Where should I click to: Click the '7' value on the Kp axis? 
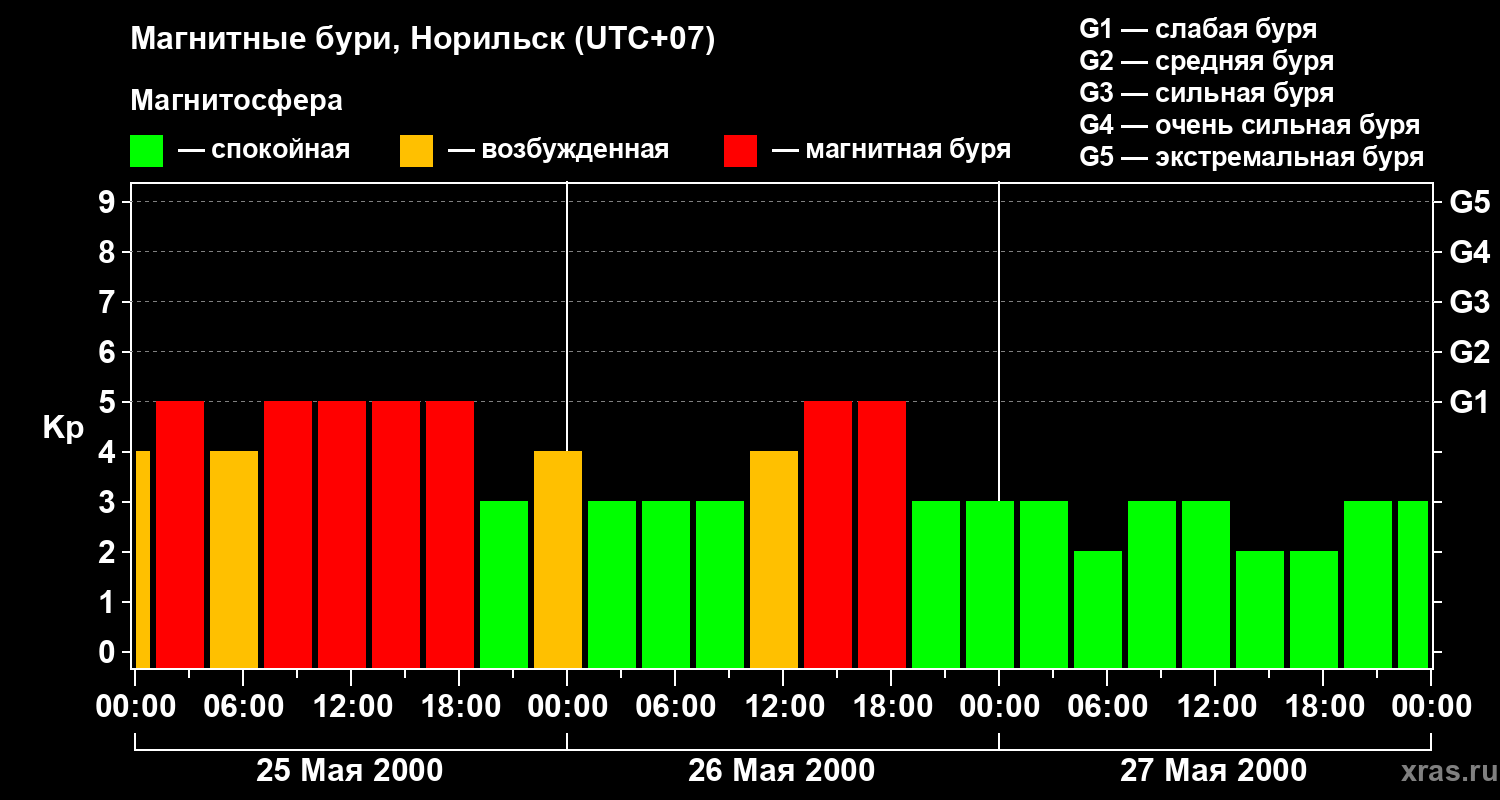tap(108, 302)
